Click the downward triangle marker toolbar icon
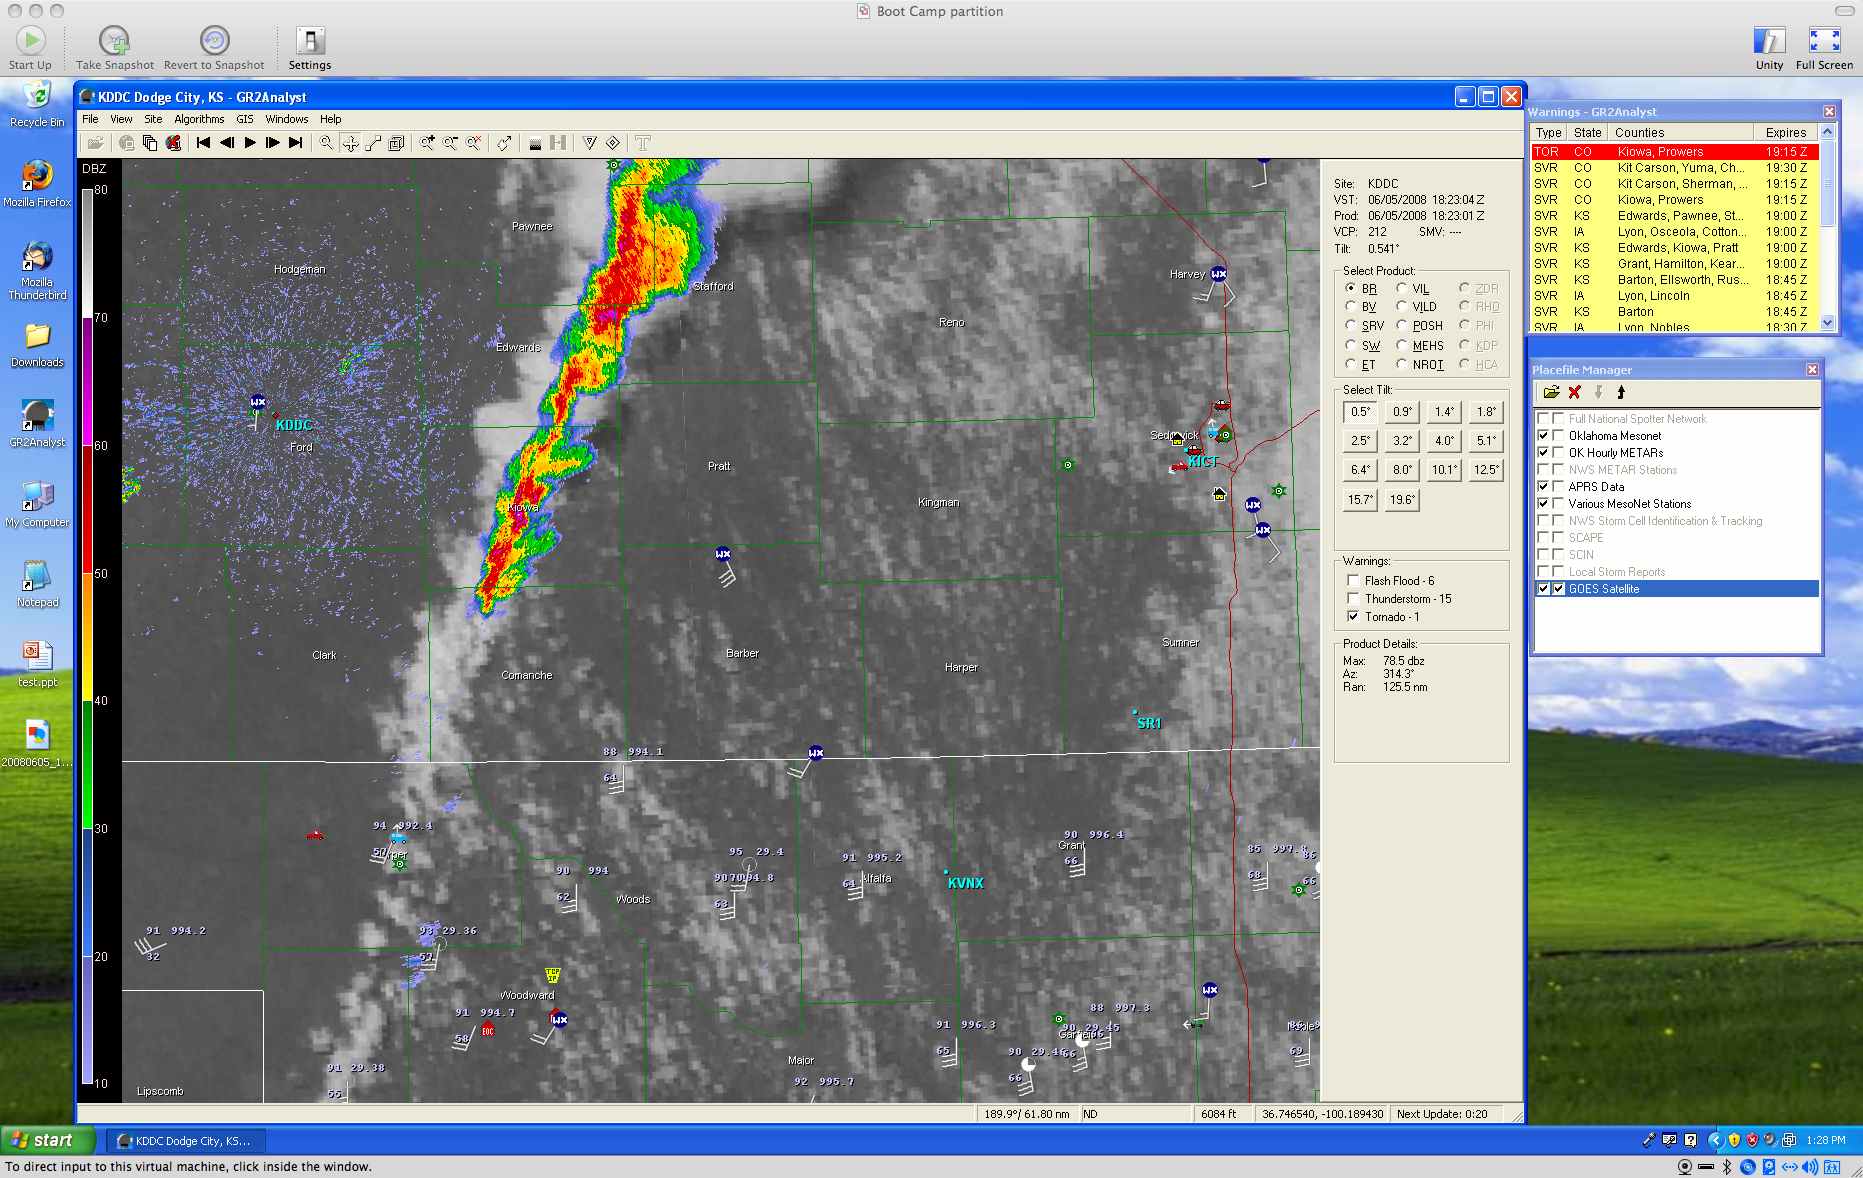This screenshot has height=1178, width=1863. (x=590, y=143)
